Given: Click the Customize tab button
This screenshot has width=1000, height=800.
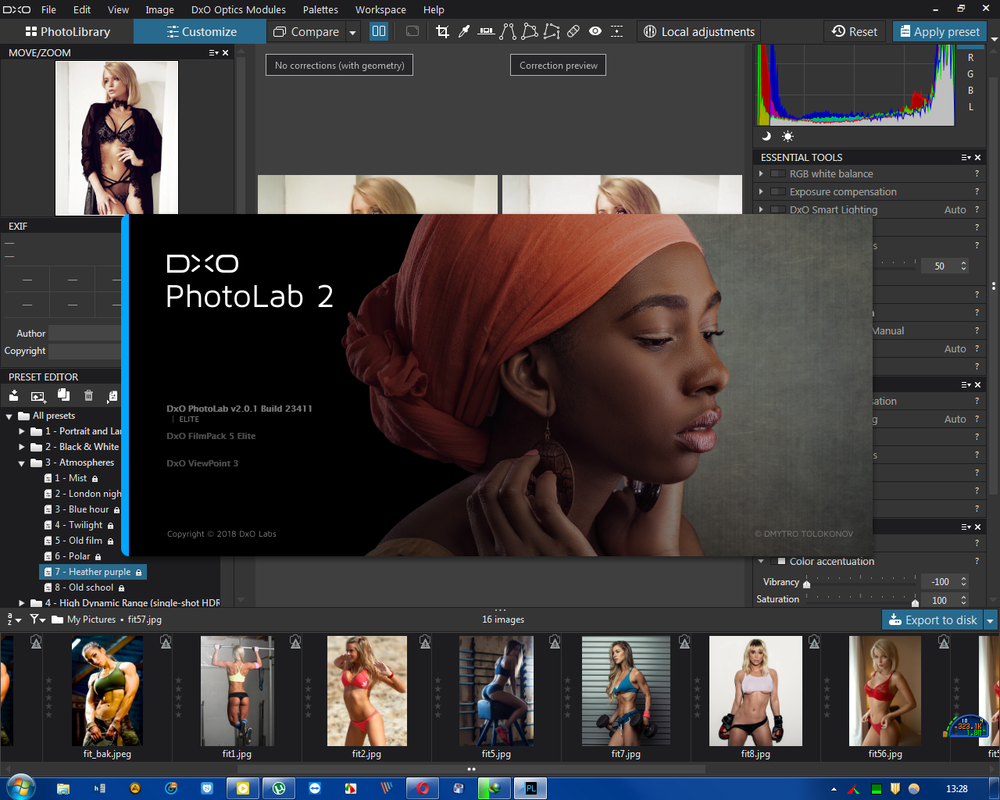Looking at the screenshot, I should click(x=200, y=31).
